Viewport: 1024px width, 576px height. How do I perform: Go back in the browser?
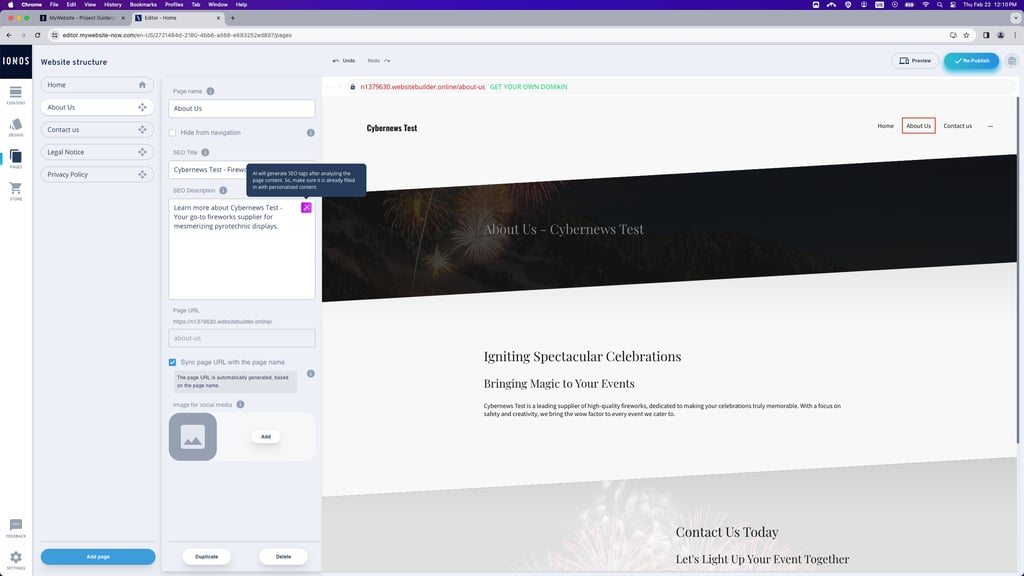(x=8, y=35)
